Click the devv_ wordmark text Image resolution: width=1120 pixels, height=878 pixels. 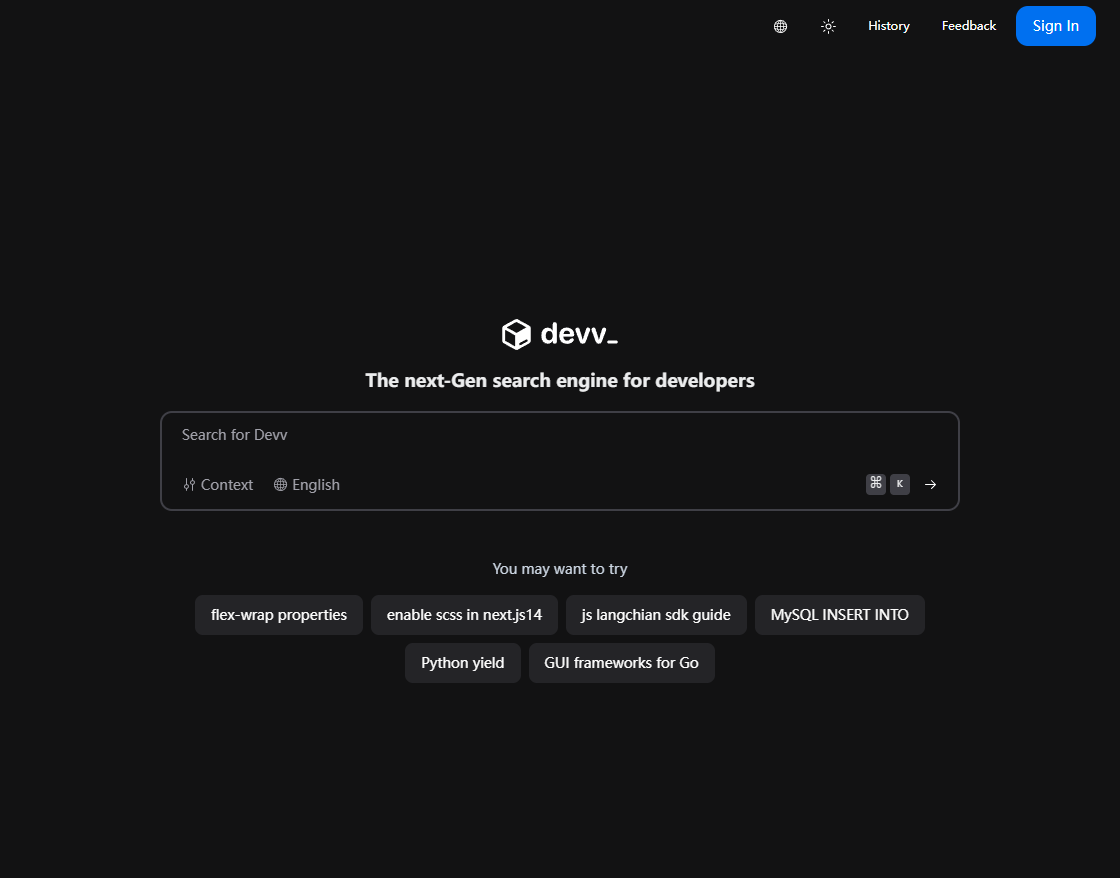pos(579,334)
